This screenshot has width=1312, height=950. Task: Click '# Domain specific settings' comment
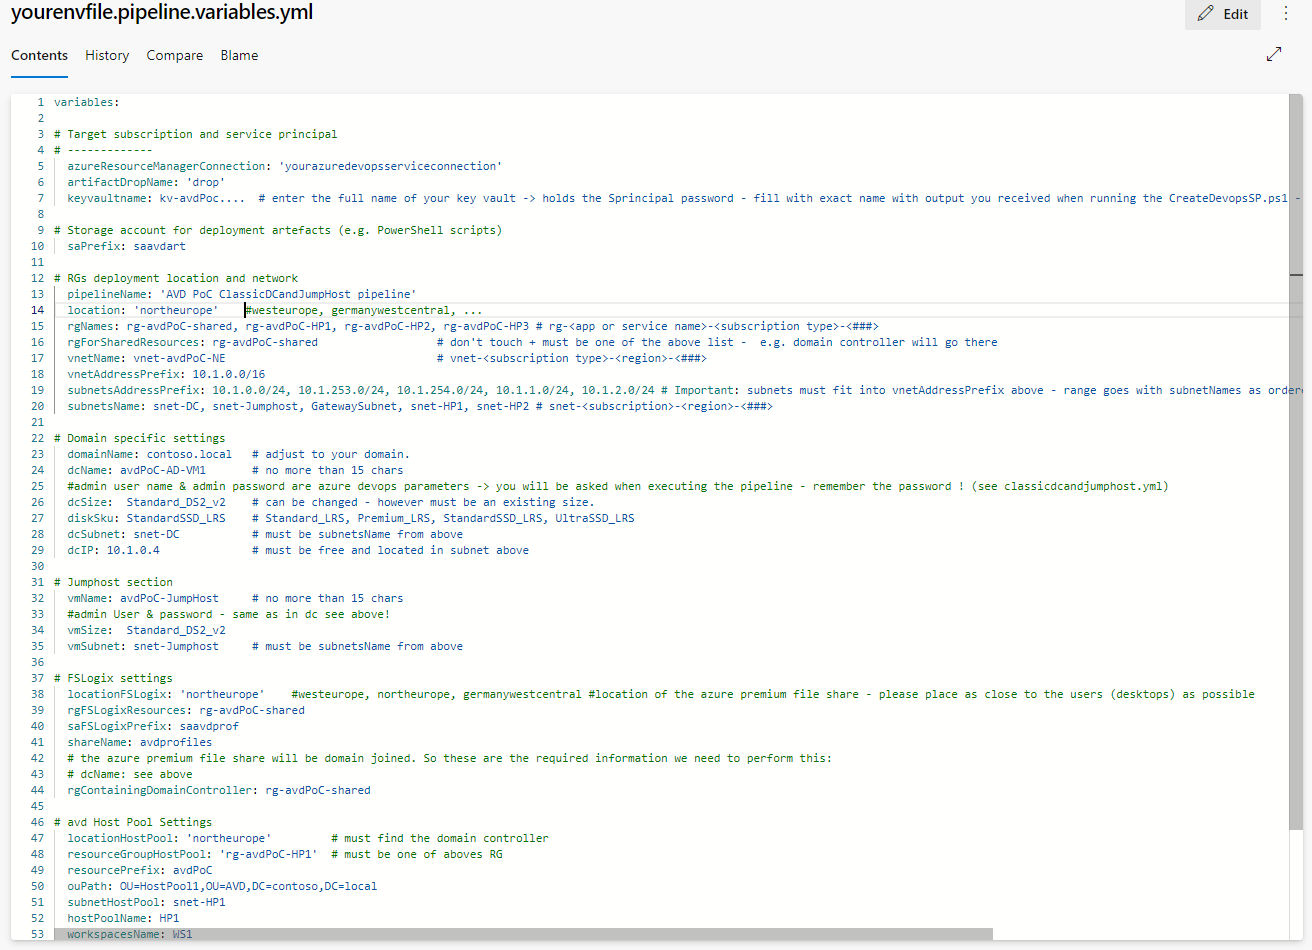pos(140,438)
